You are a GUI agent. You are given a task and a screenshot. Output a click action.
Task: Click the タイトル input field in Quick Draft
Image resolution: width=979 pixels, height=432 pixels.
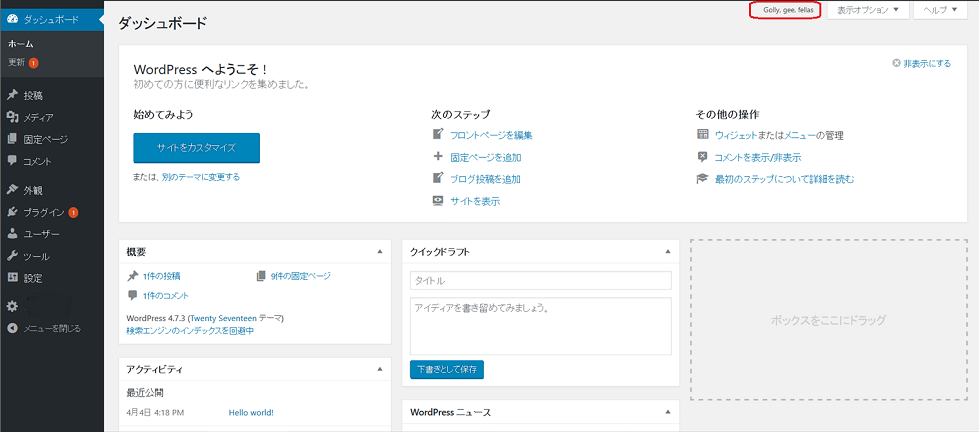coord(540,281)
